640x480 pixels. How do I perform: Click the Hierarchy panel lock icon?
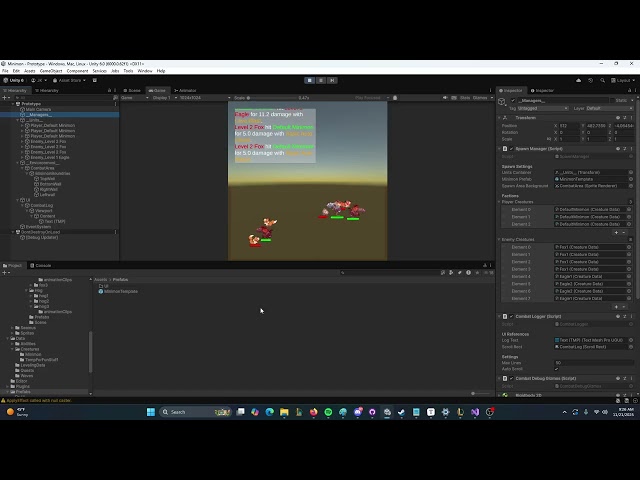click(109, 91)
